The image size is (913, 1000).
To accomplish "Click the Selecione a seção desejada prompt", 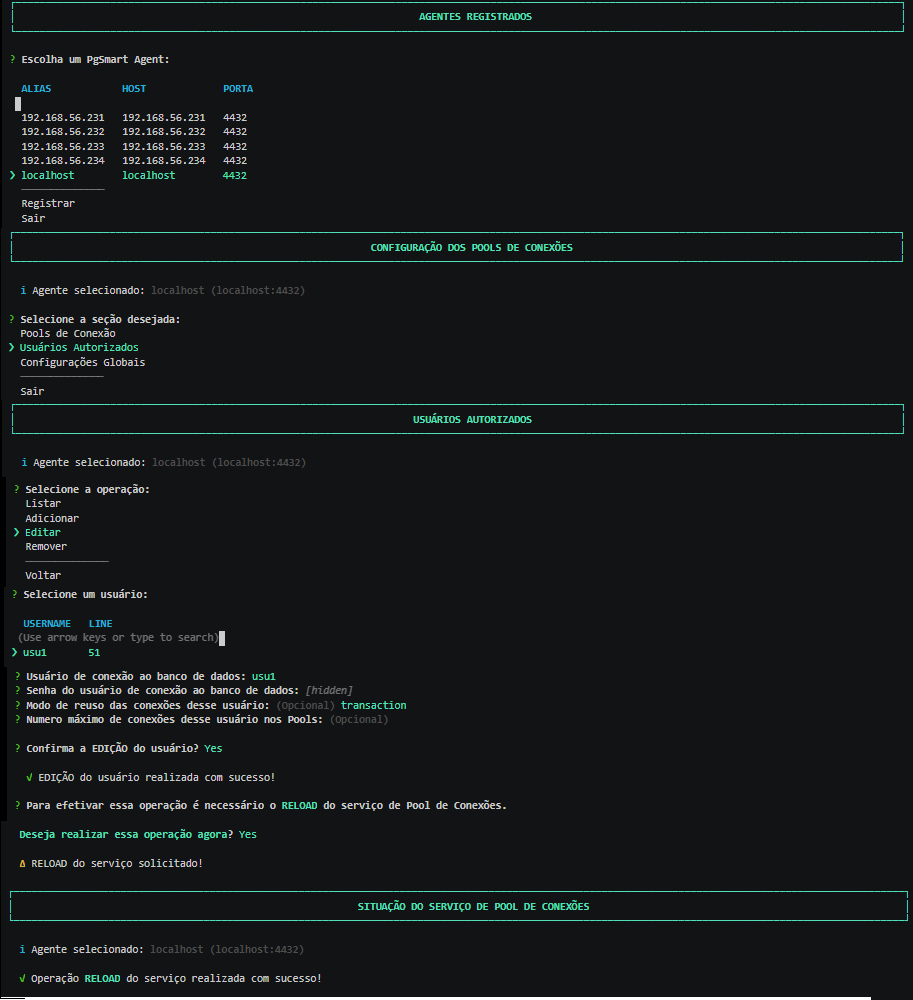I will 100,320.
